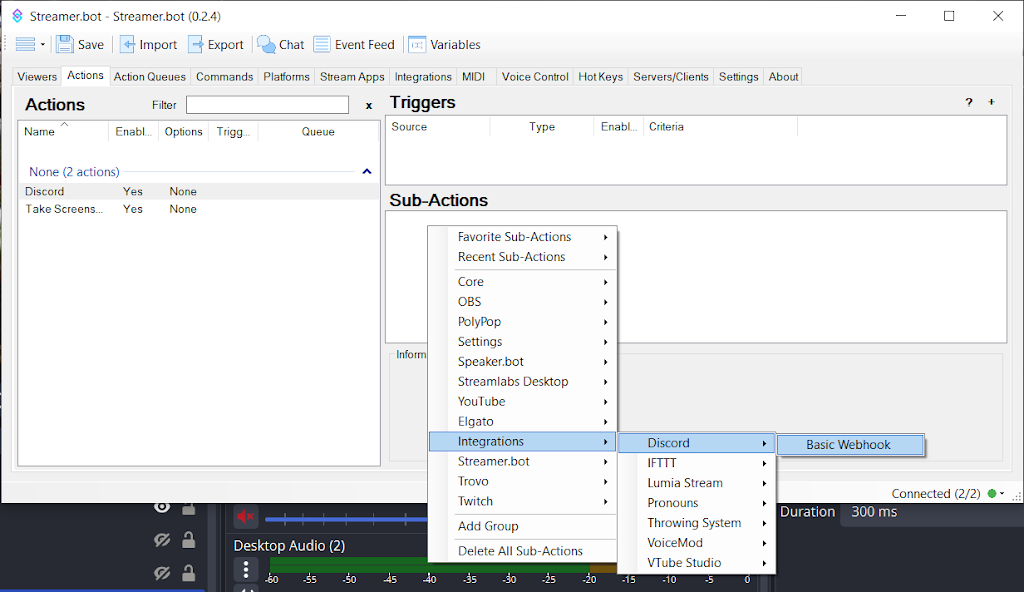Click the Export arrow icon
The image size is (1024, 592).
pyautogui.click(x=196, y=45)
